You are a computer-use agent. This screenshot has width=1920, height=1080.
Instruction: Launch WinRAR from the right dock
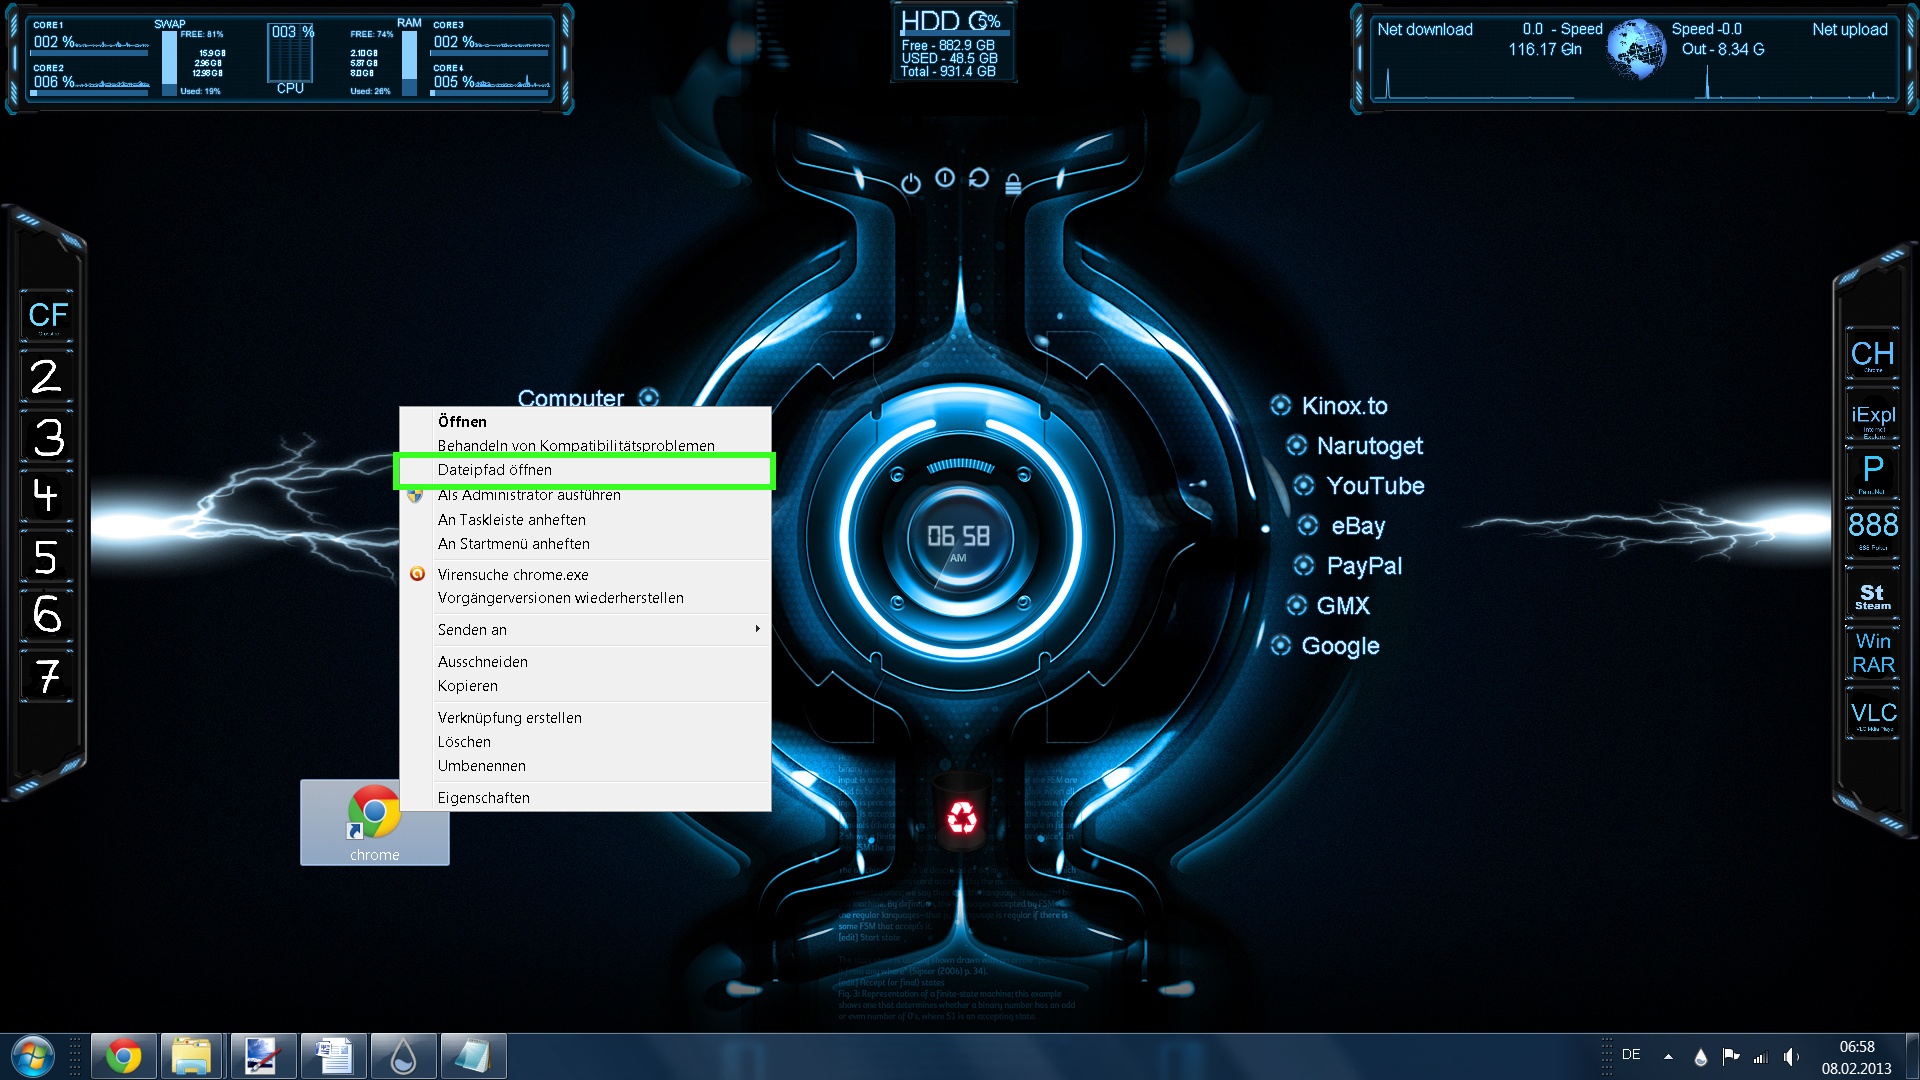pos(1872,653)
